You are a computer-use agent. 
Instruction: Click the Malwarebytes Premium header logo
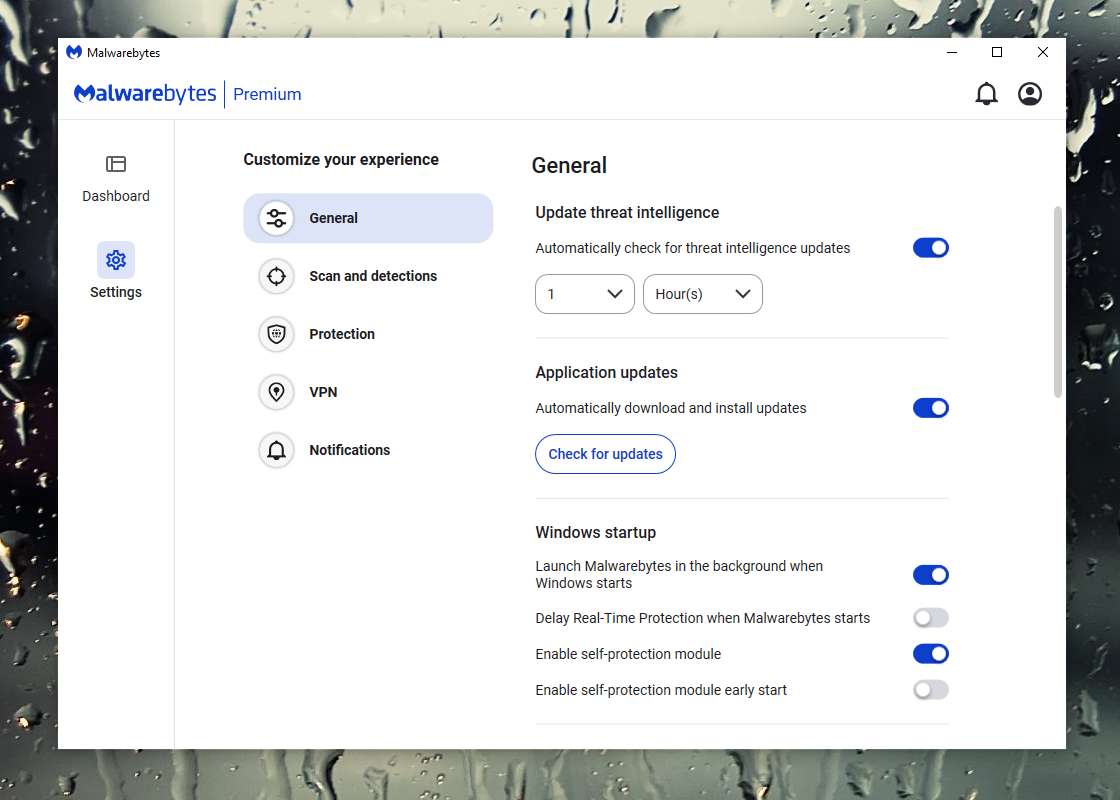click(187, 94)
